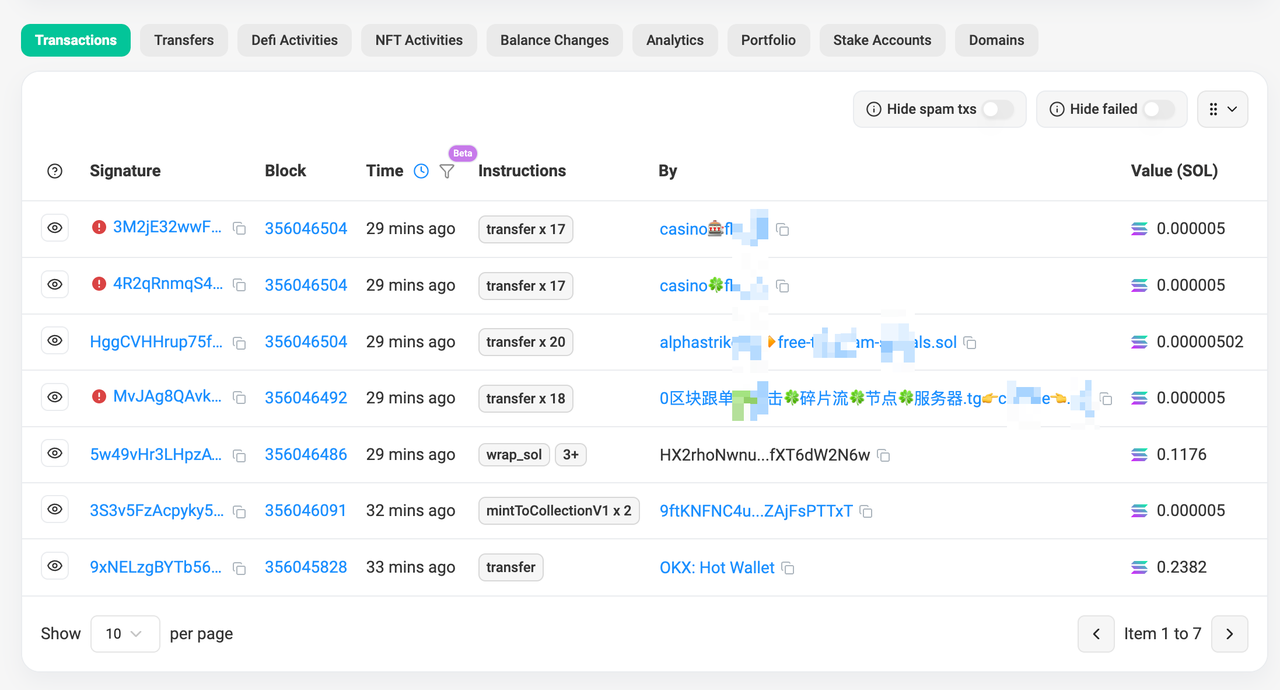Open block 356046091 link
This screenshot has height=690, width=1280.
coord(305,510)
